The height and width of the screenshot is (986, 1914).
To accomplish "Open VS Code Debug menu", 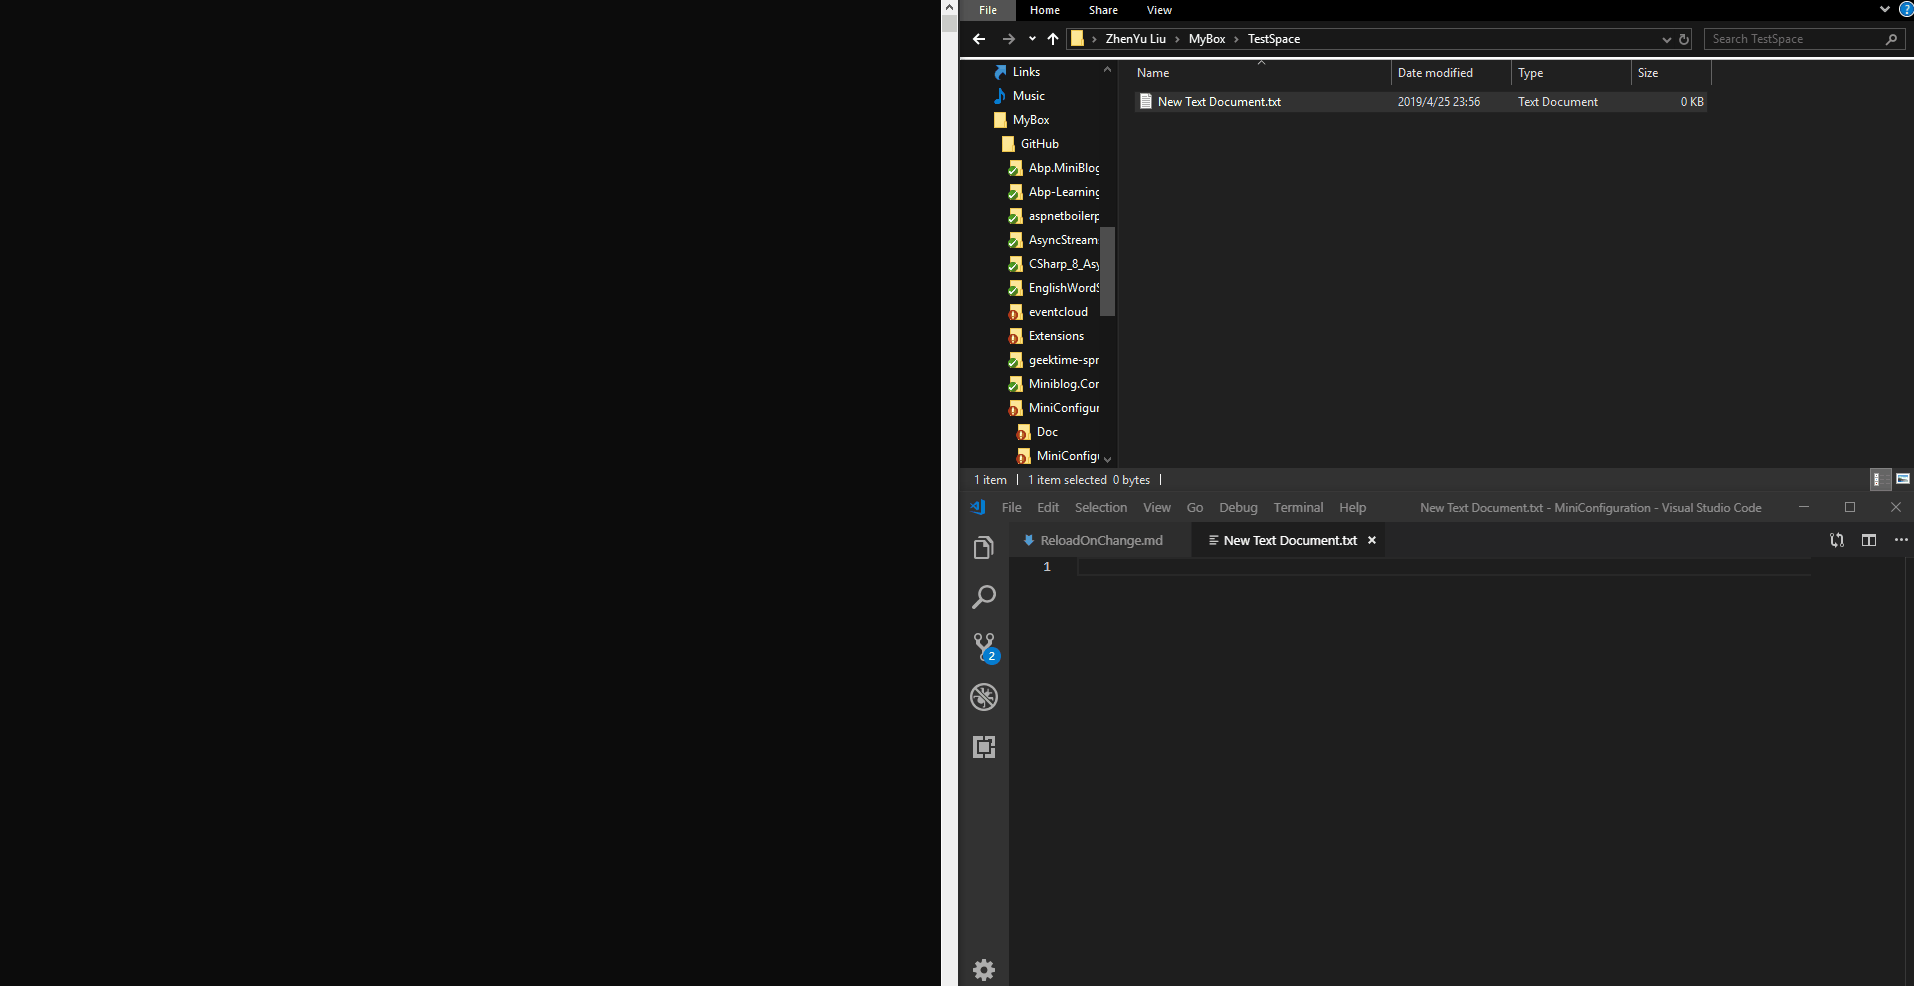I will pyautogui.click(x=1238, y=507).
